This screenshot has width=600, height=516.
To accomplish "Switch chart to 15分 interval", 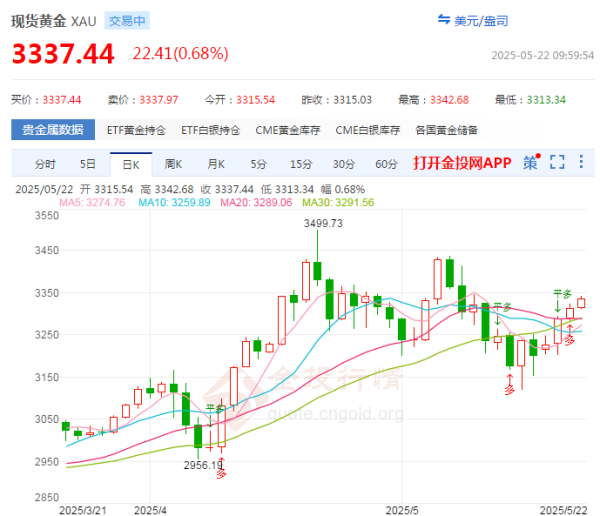I will pyautogui.click(x=301, y=164).
